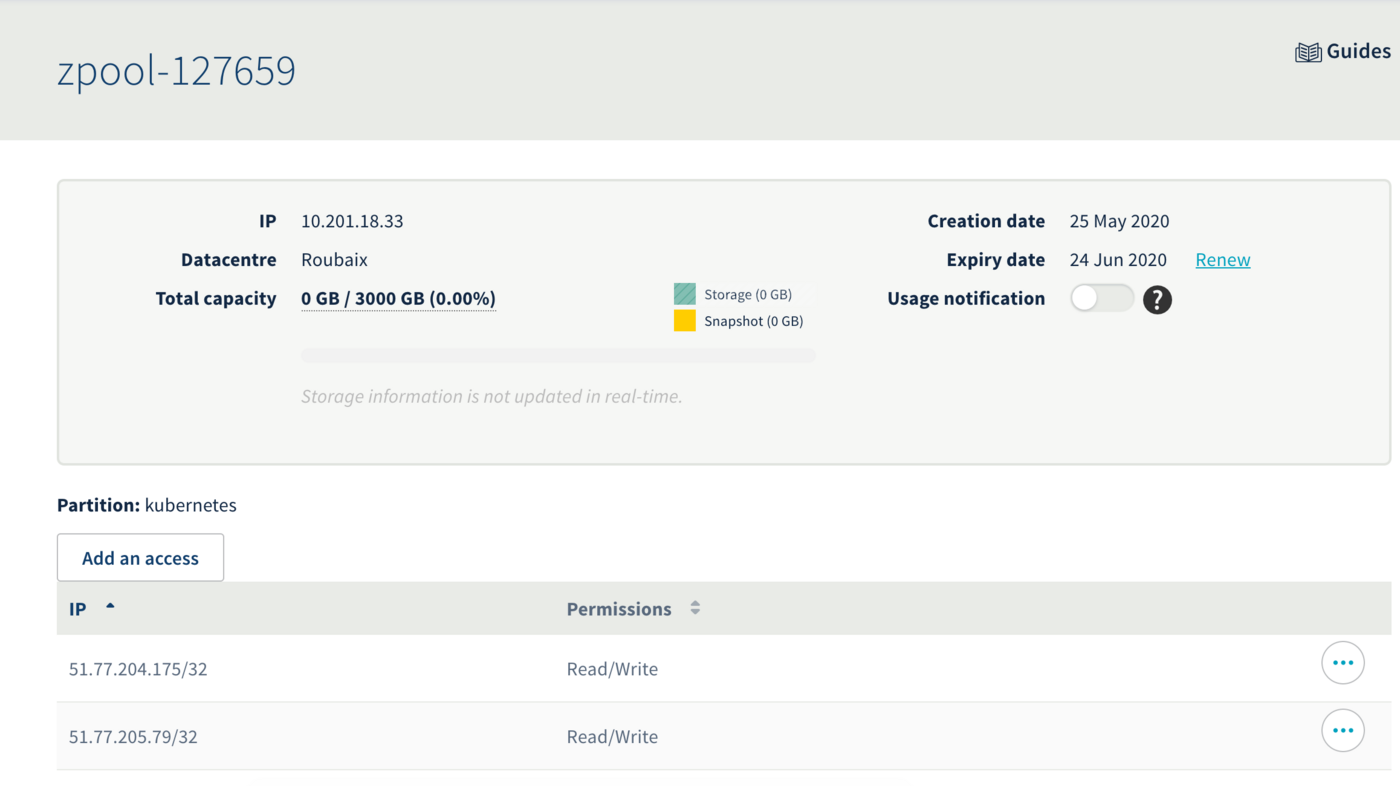This screenshot has width=1400, height=786.
Task: Click the 0 GB / 3000 GB capacity text
Action: [x=398, y=299]
